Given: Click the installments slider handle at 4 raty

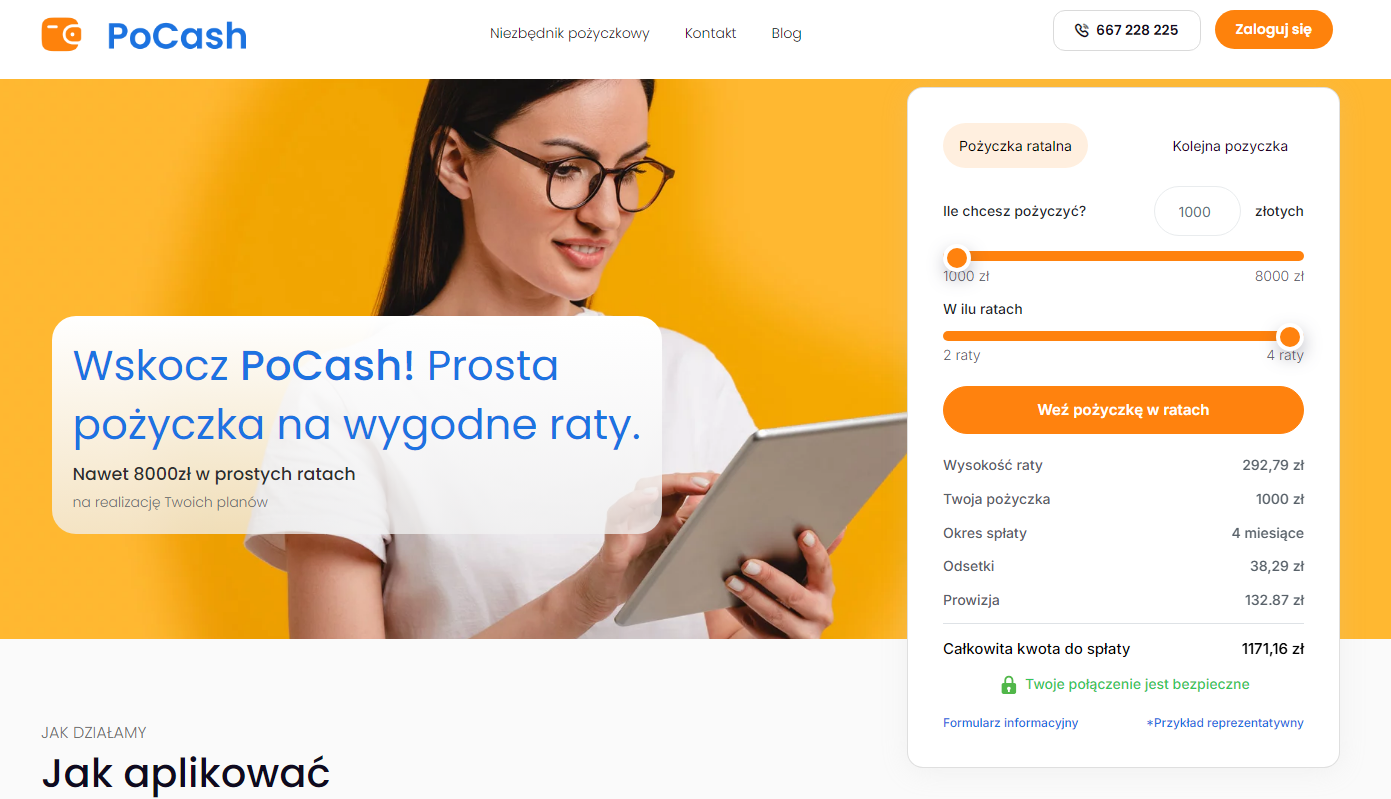Looking at the screenshot, I should pos(1290,337).
